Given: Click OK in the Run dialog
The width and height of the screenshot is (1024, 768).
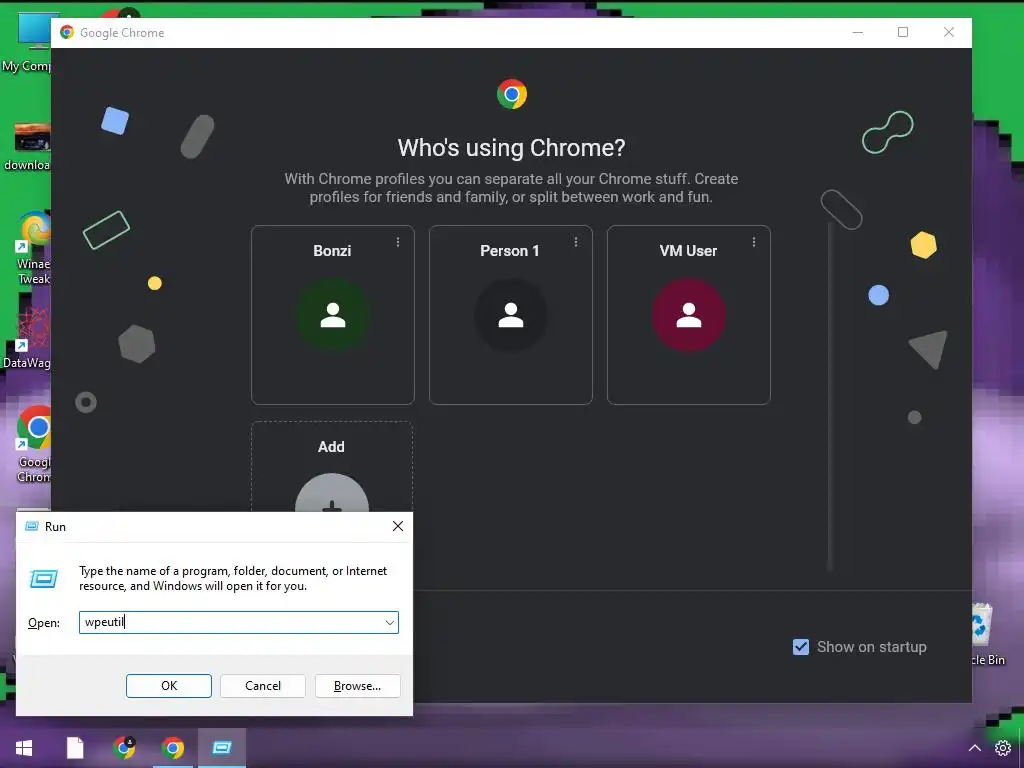Looking at the screenshot, I should click(168, 686).
